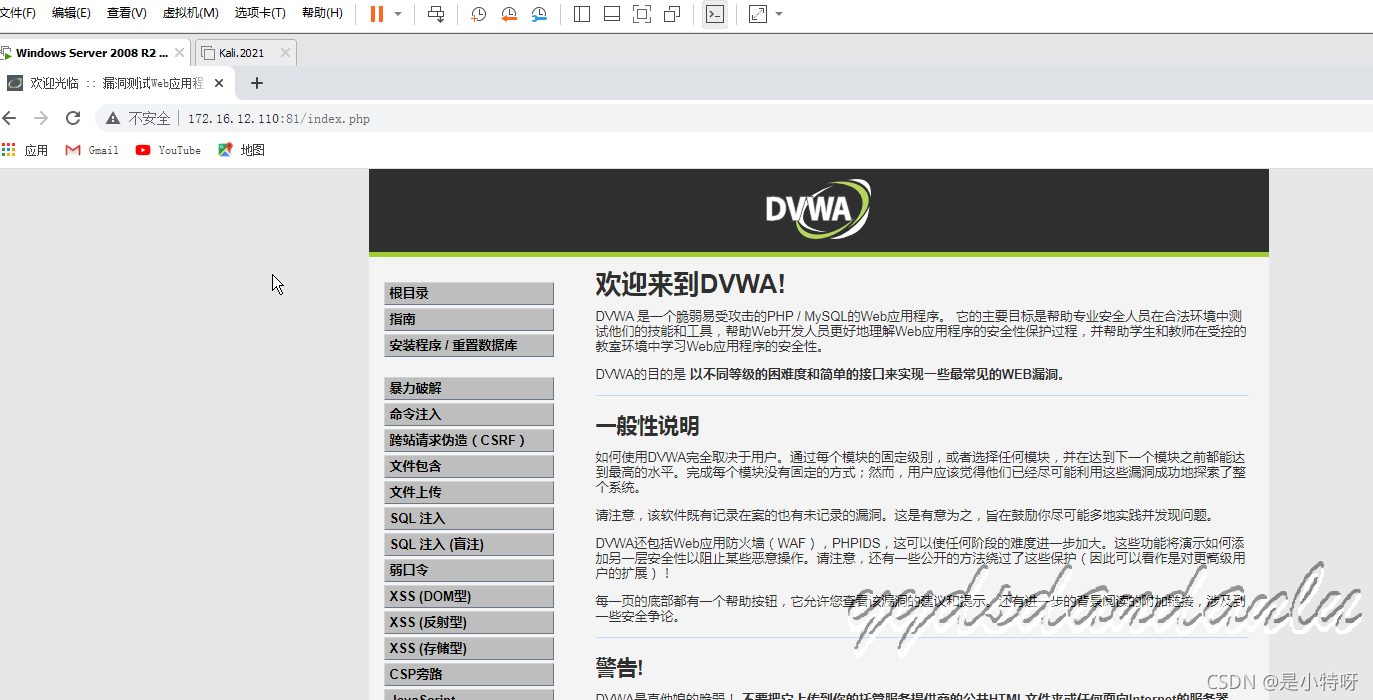The width and height of the screenshot is (1373, 700).
Task: Open the 编辑(E) menu
Action: click(x=71, y=13)
